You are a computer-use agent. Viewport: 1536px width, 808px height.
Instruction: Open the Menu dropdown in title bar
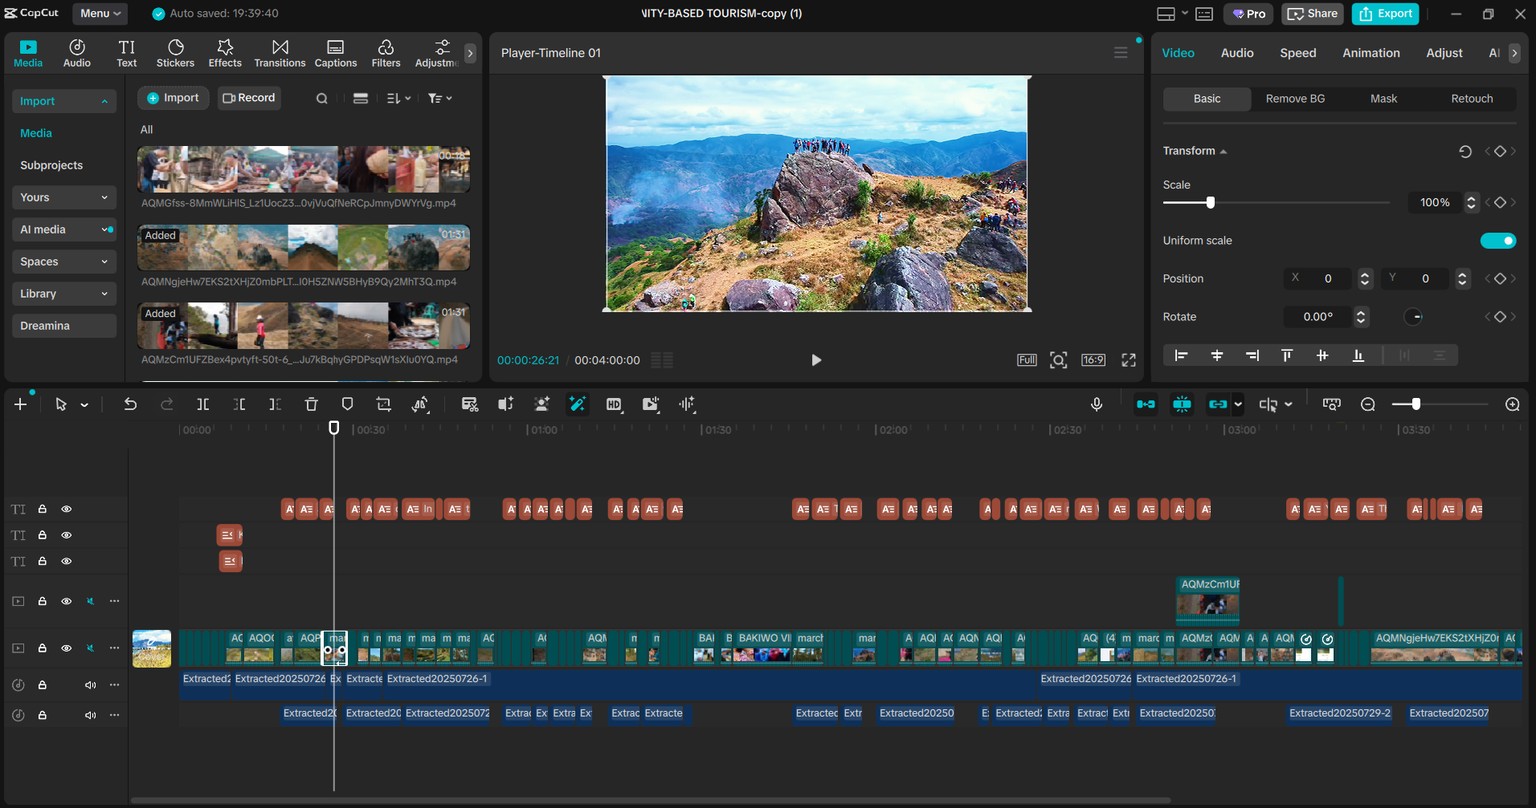click(100, 13)
